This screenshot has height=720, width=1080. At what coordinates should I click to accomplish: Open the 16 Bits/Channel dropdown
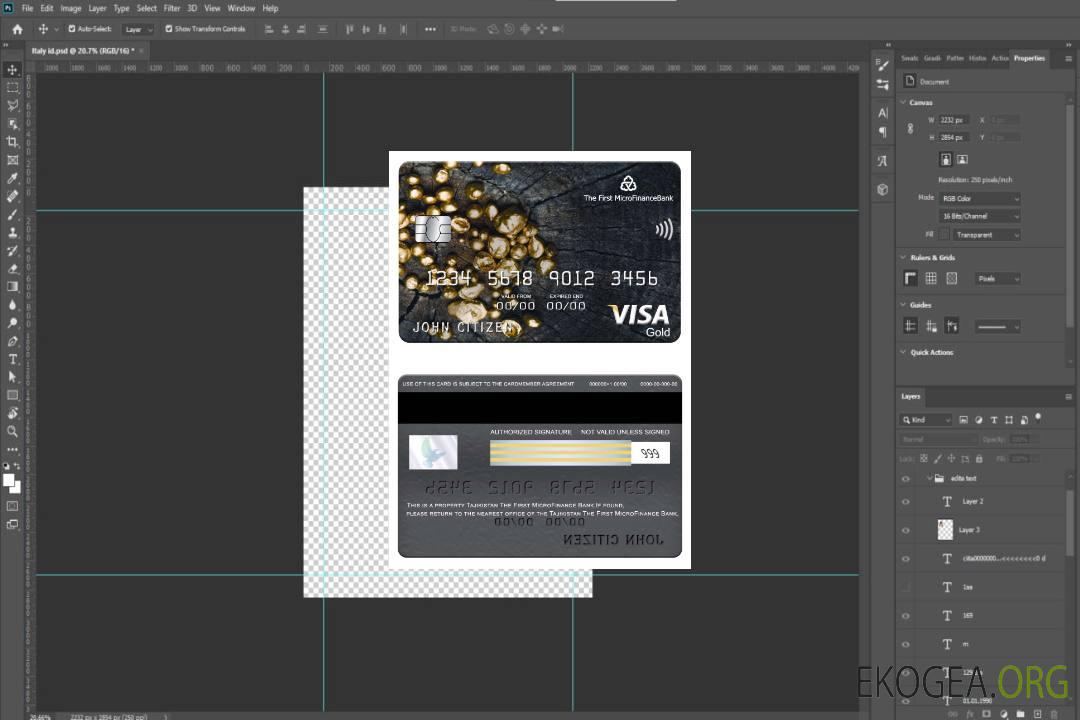click(980, 216)
